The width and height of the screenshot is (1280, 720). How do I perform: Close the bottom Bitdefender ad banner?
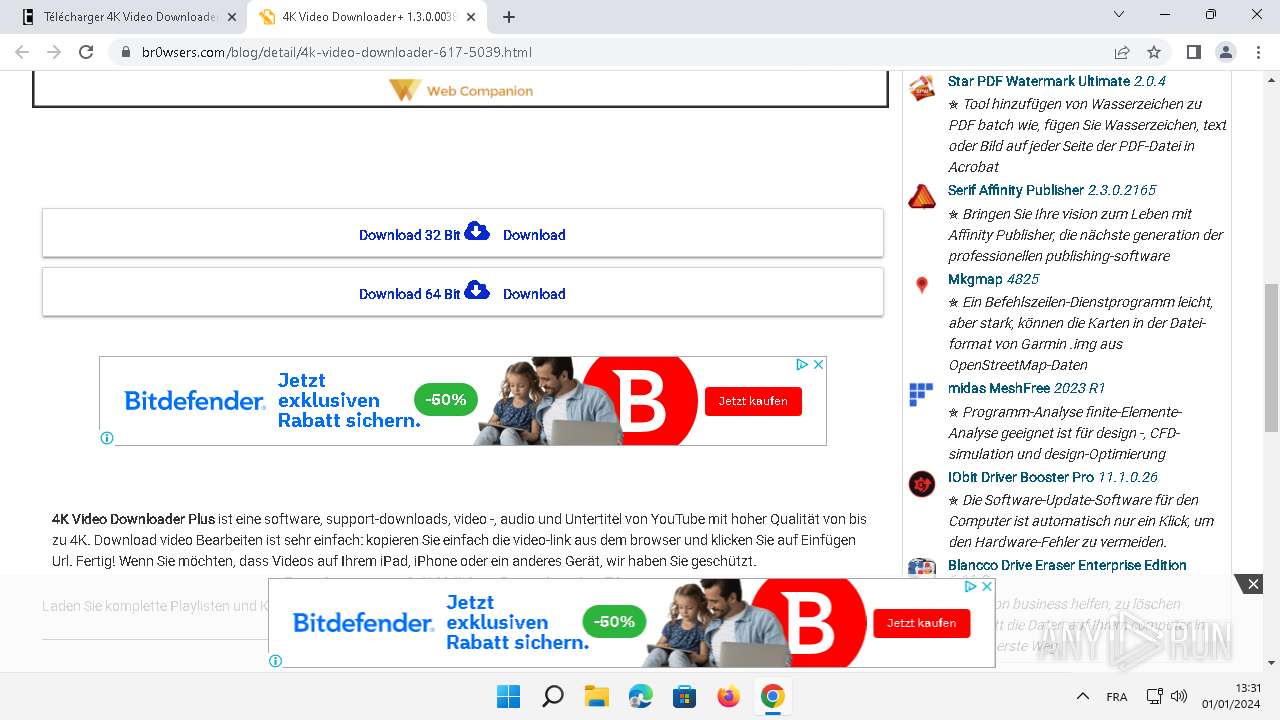(x=987, y=587)
